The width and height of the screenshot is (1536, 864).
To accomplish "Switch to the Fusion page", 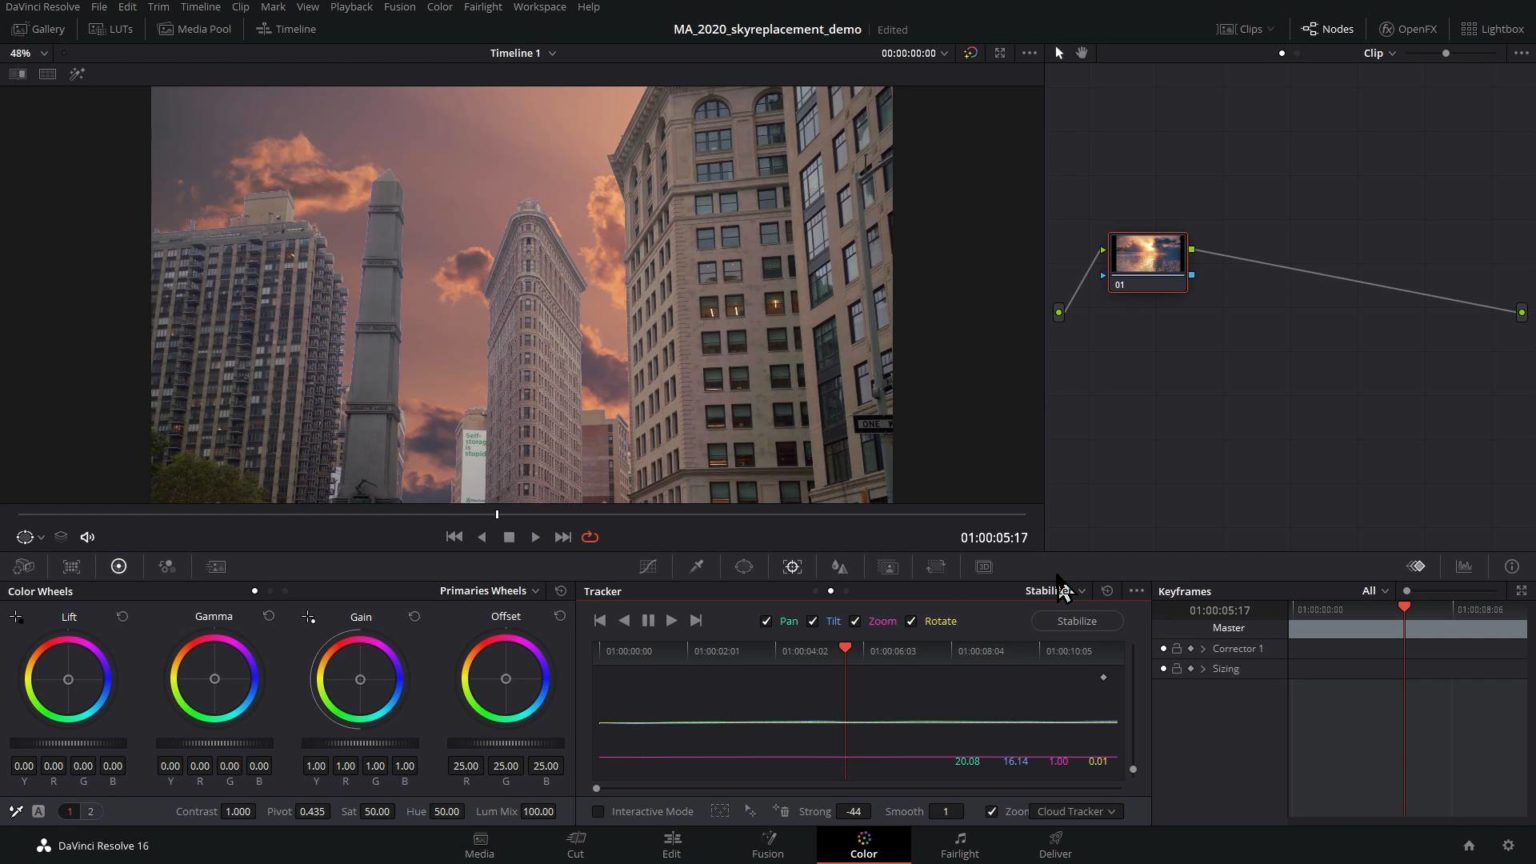I will pyautogui.click(x=767, y=845).
